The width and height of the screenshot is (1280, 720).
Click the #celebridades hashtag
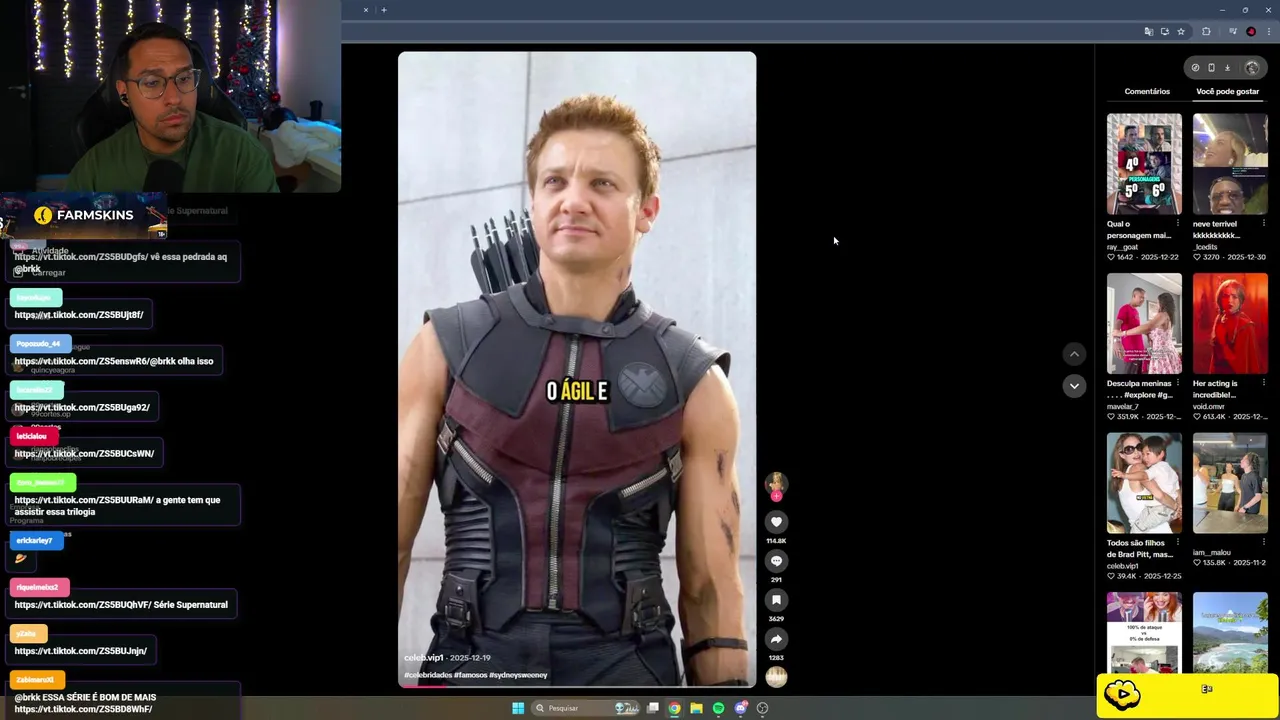tap(427, 675)
